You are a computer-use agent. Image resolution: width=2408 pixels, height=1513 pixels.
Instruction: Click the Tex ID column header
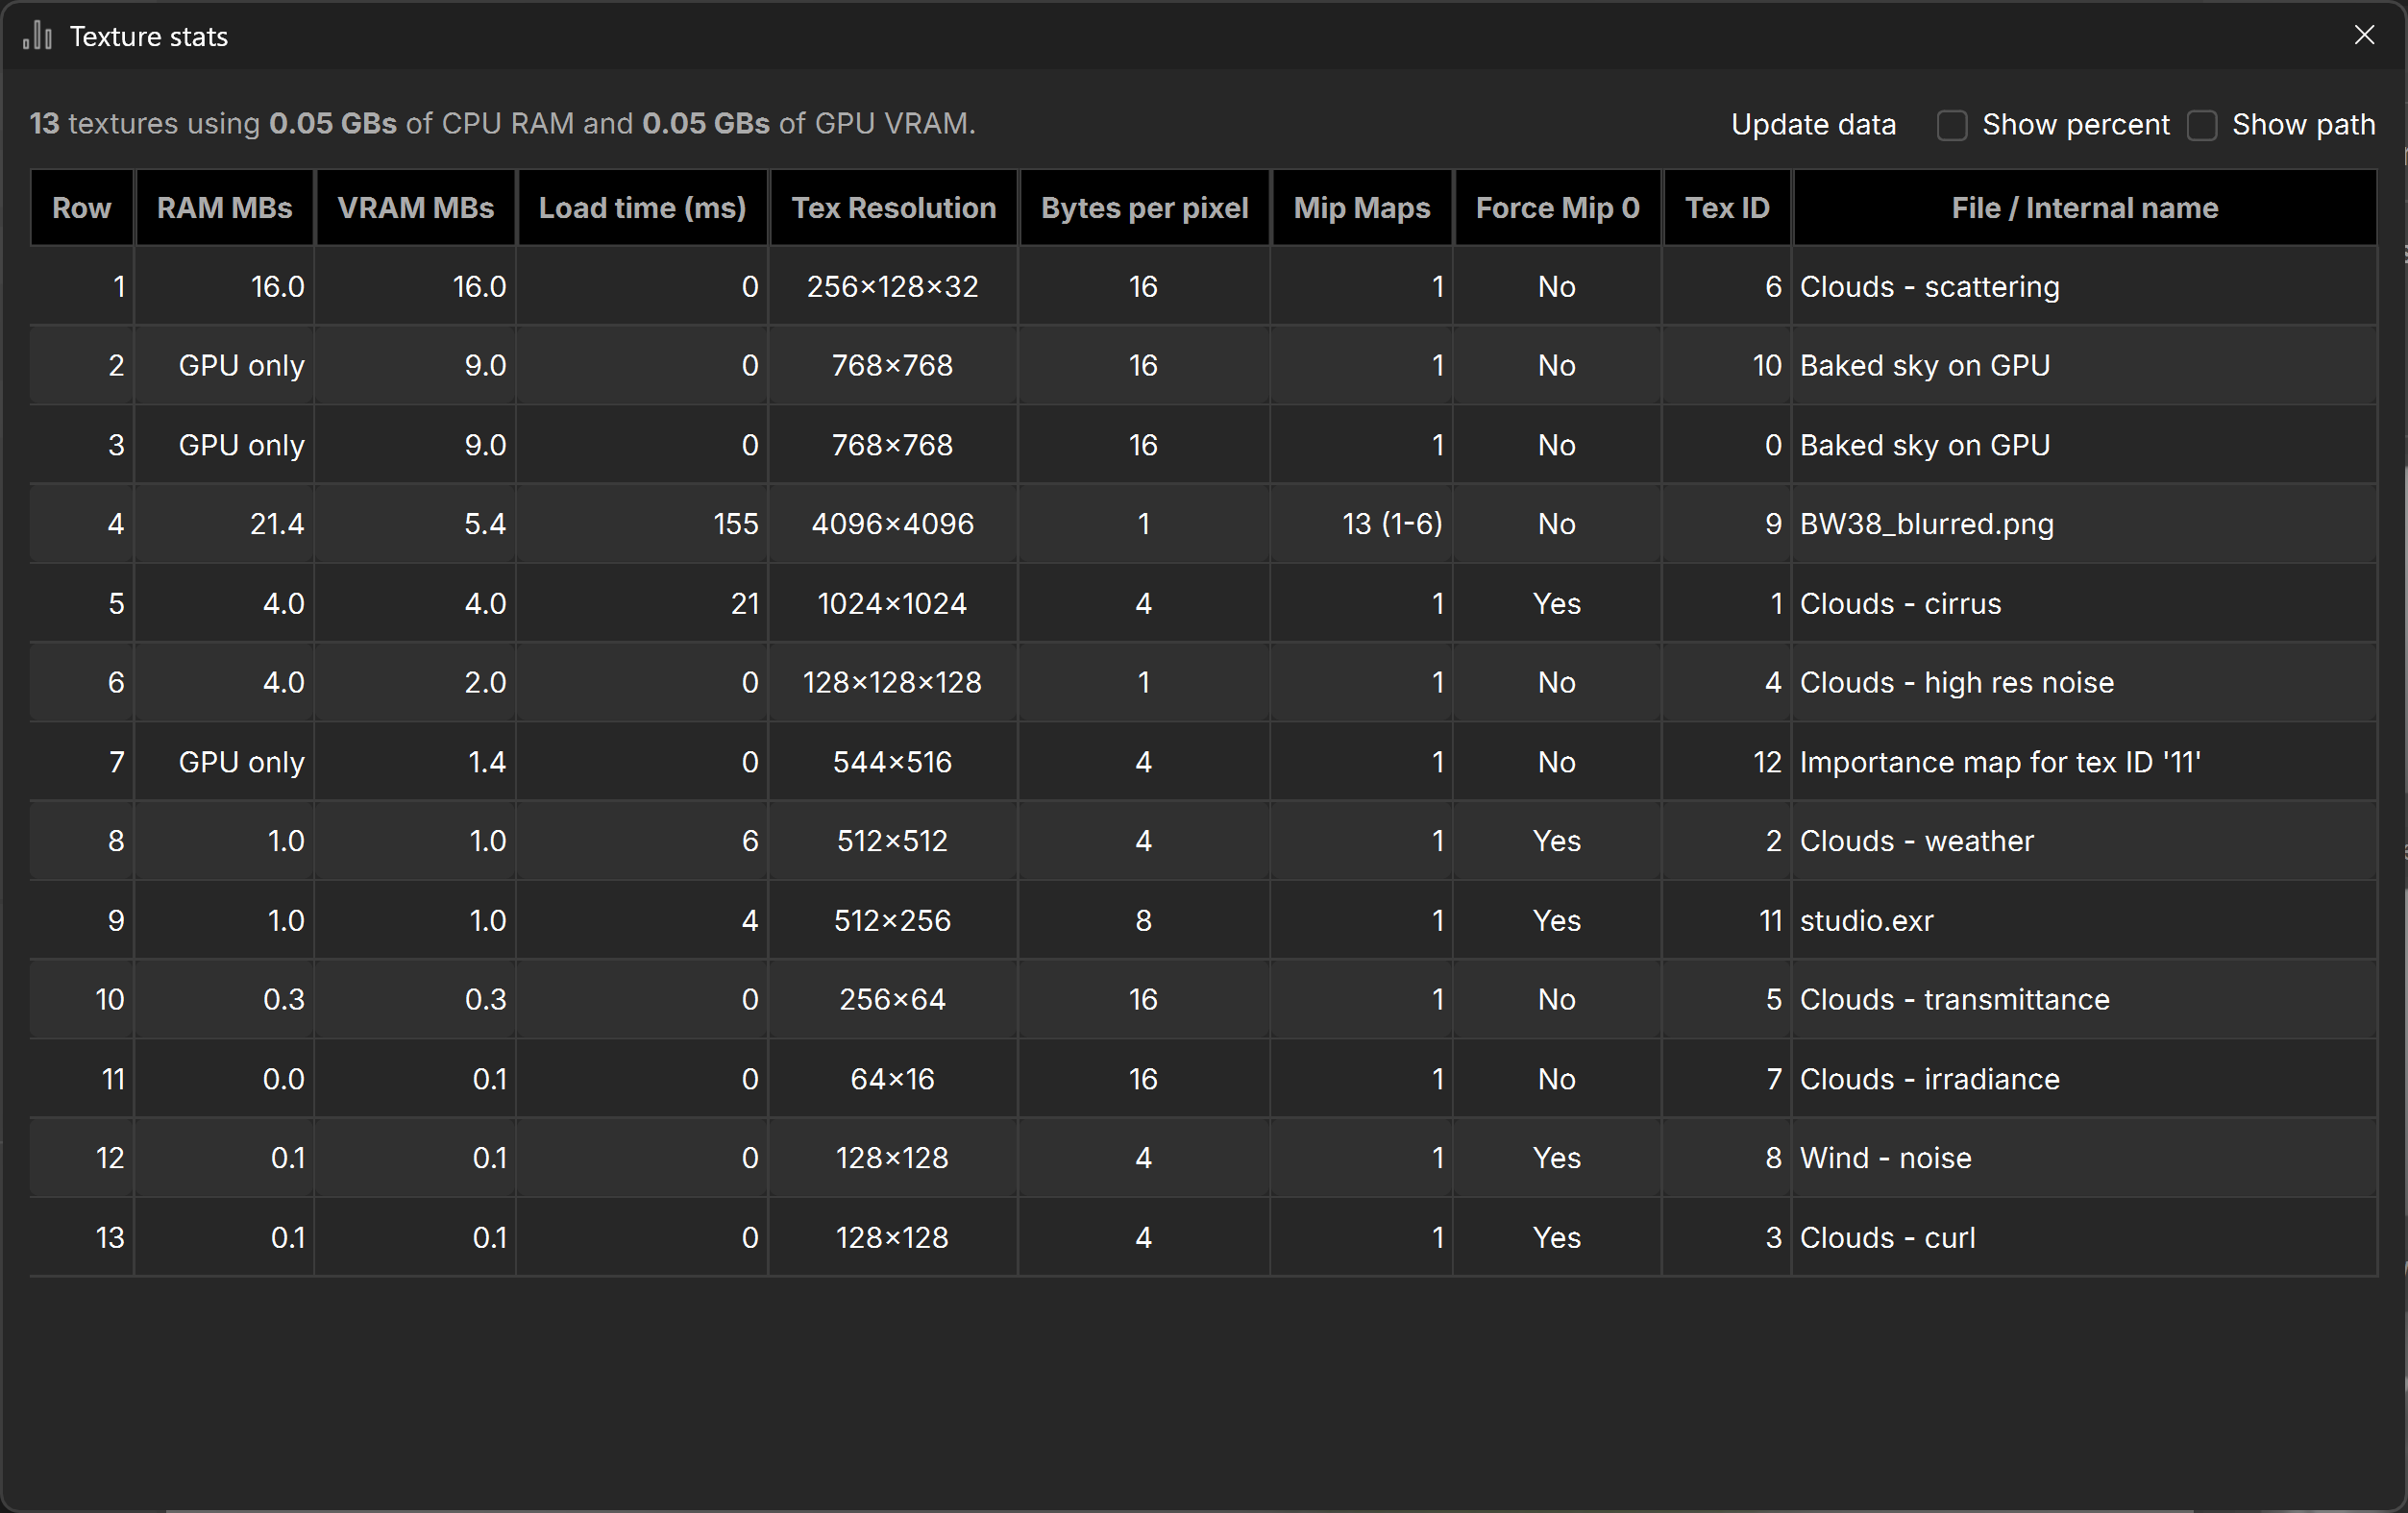pyautogui.click(x=1727, y=208)
